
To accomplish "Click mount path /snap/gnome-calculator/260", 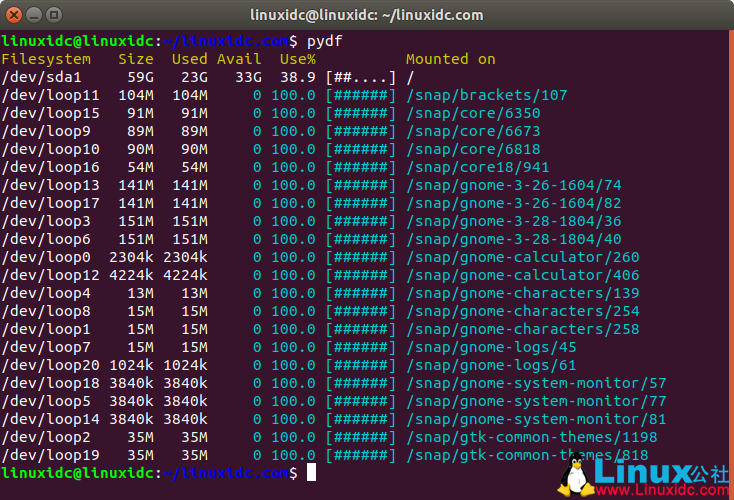I will coord(522,257).
